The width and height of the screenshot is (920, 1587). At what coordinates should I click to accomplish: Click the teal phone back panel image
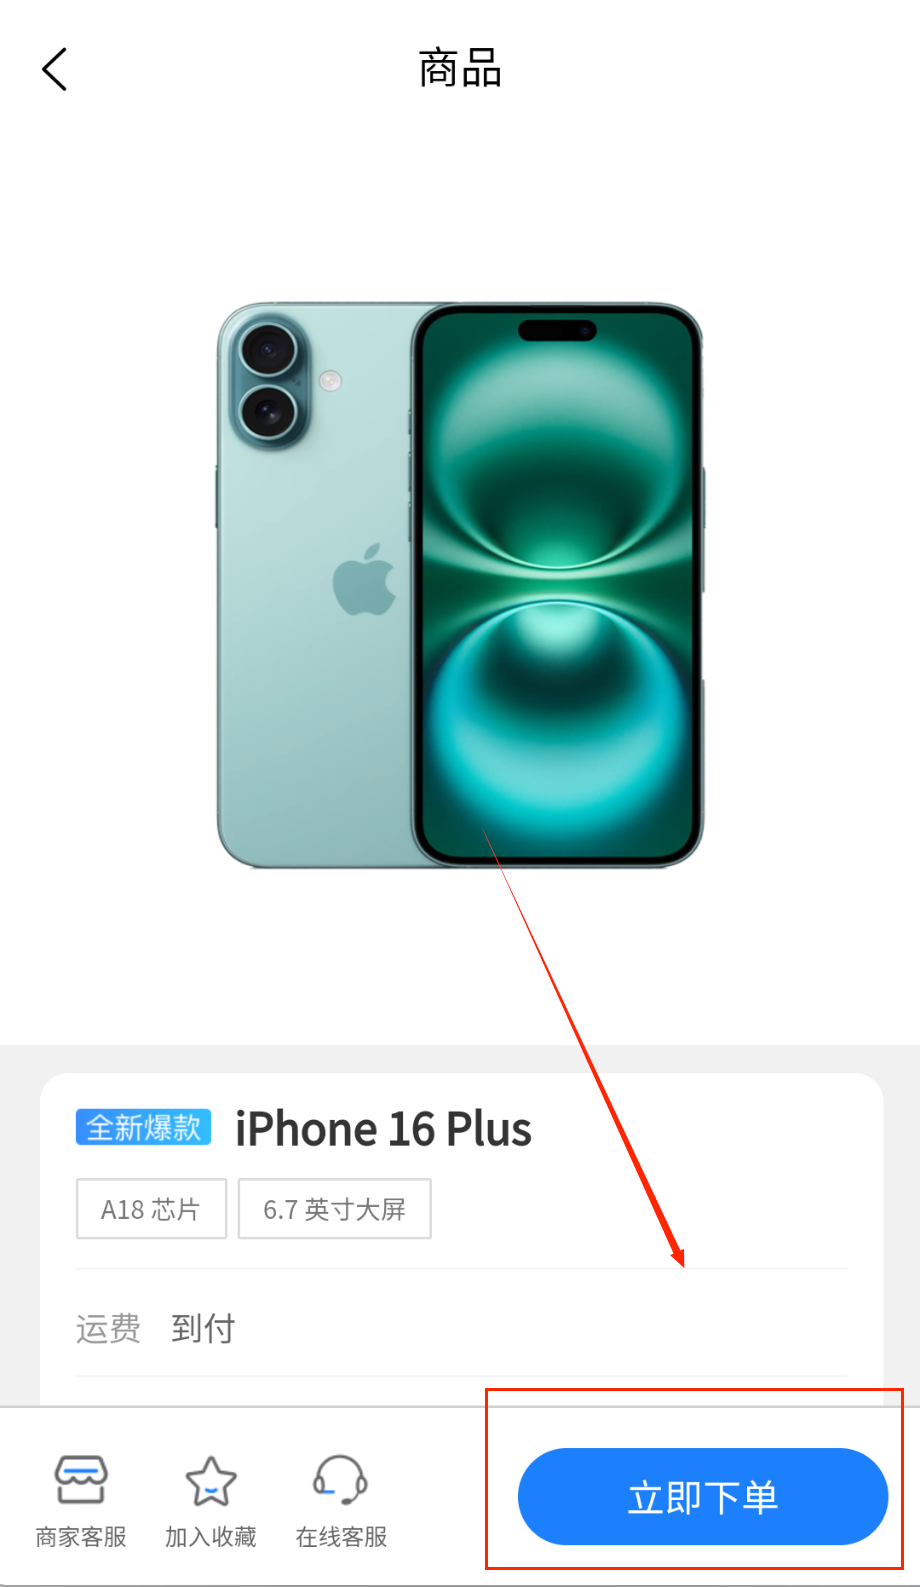(x=314, y=585)
